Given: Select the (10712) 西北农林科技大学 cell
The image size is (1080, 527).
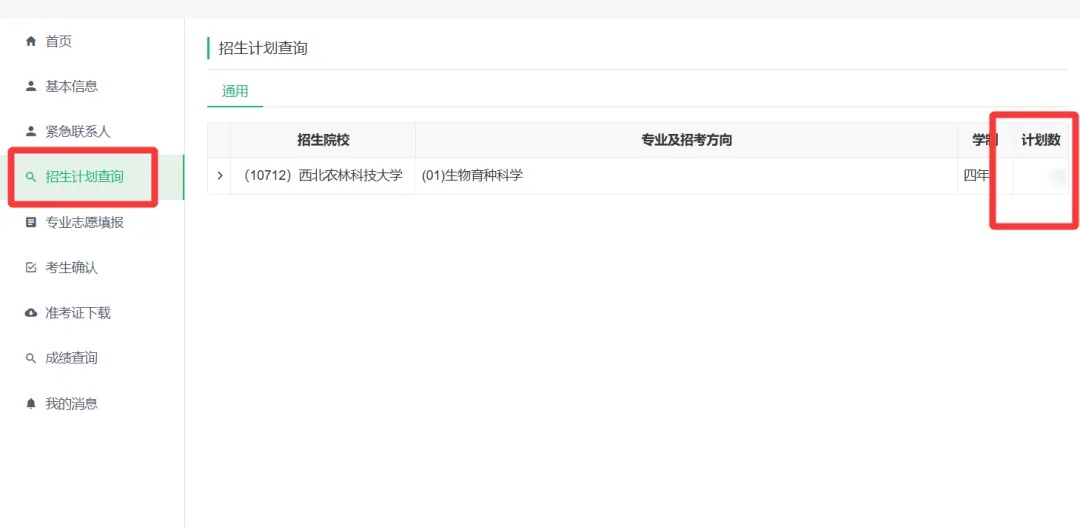Looking at the screenshot, I should (x=323, y=176).
